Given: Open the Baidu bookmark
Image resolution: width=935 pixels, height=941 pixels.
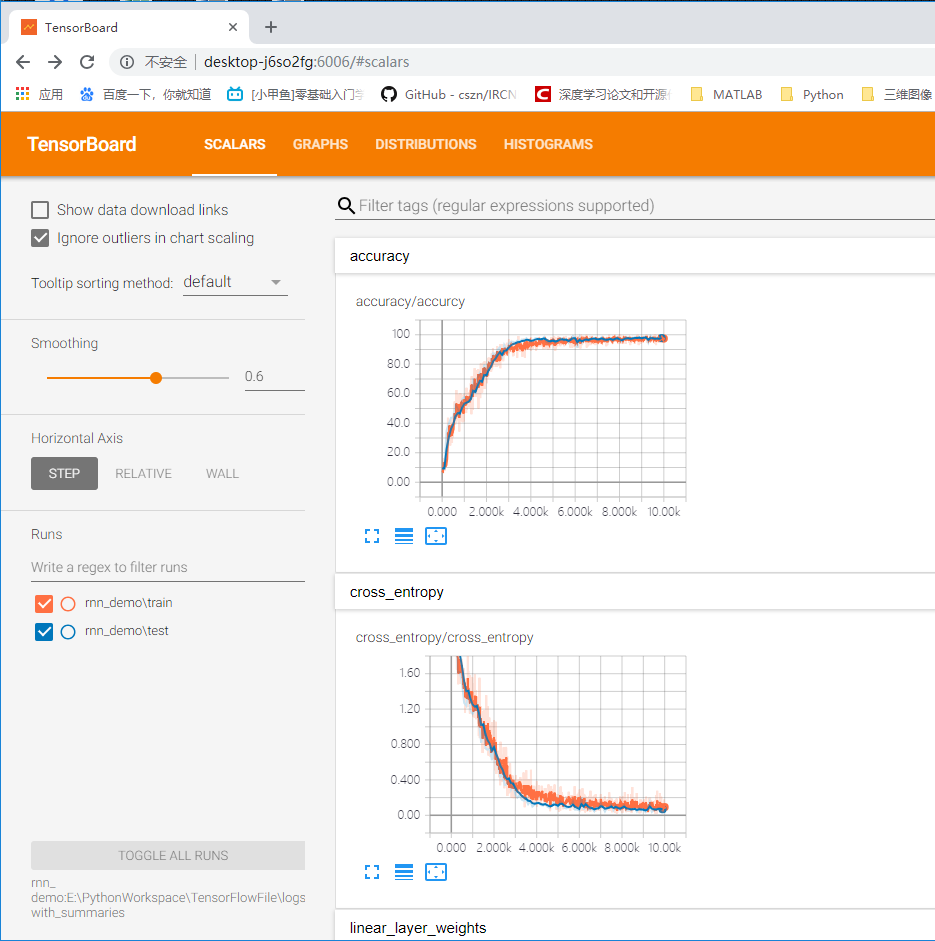Looking at the screenshot, I should (145, 94).
